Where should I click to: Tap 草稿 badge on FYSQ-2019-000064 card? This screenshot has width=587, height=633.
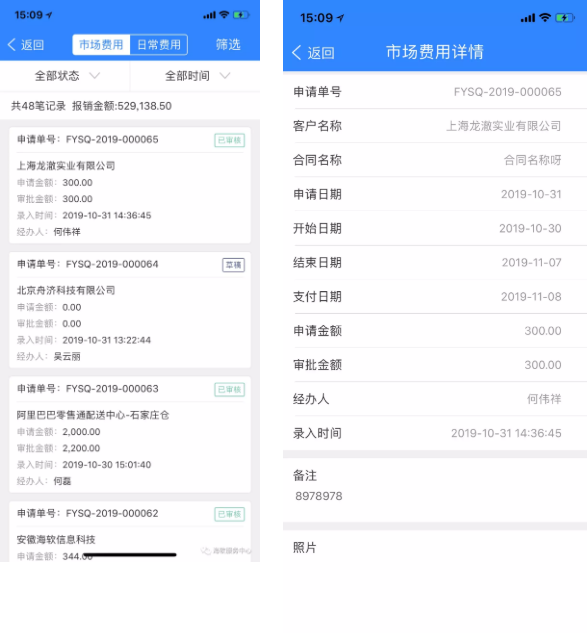pos(233,265)
